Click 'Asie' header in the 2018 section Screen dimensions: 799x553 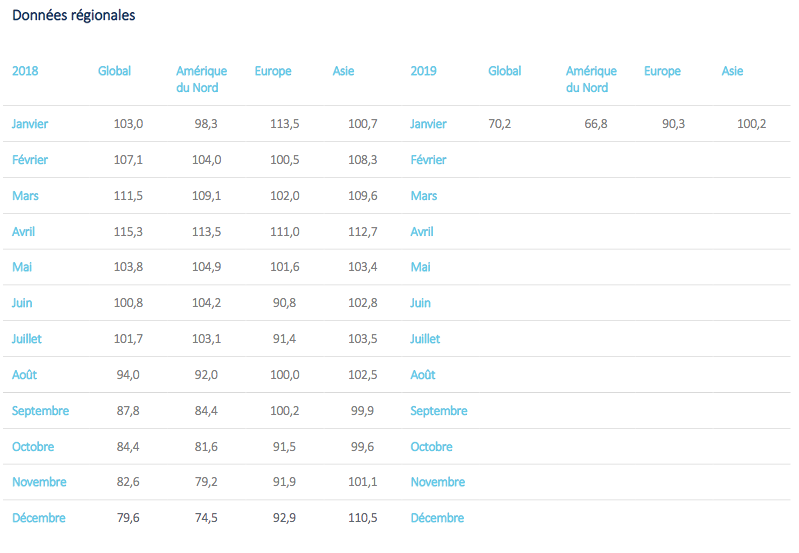point(343,71)
